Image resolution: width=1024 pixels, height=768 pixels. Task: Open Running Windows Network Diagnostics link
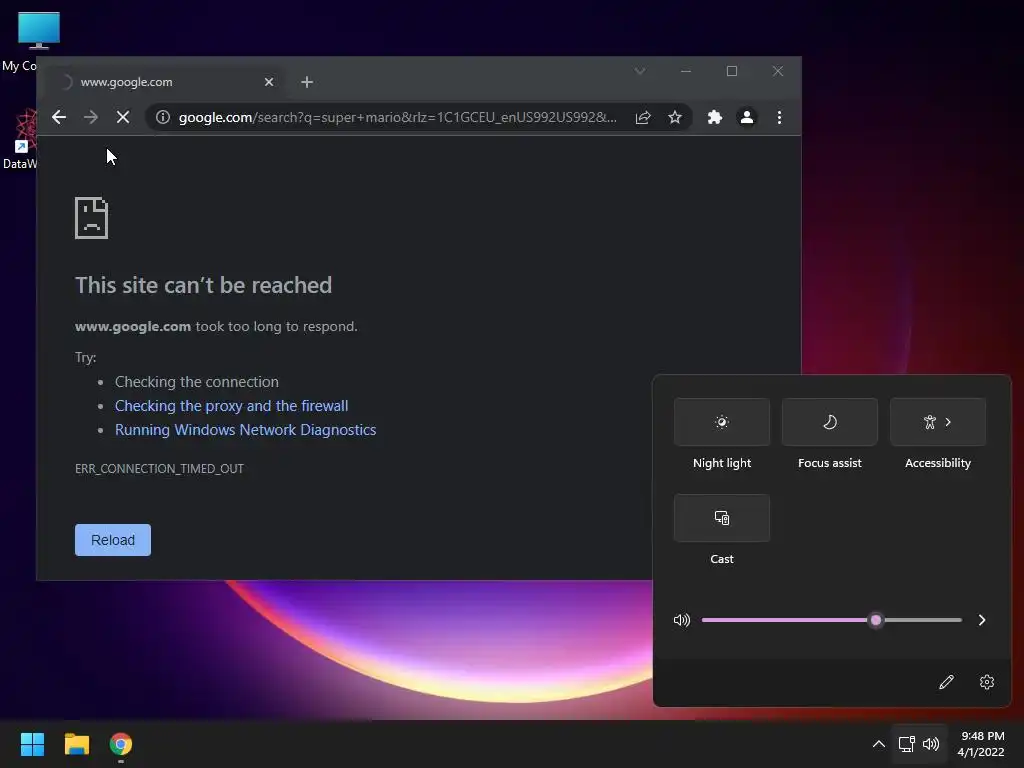[246, 430]
